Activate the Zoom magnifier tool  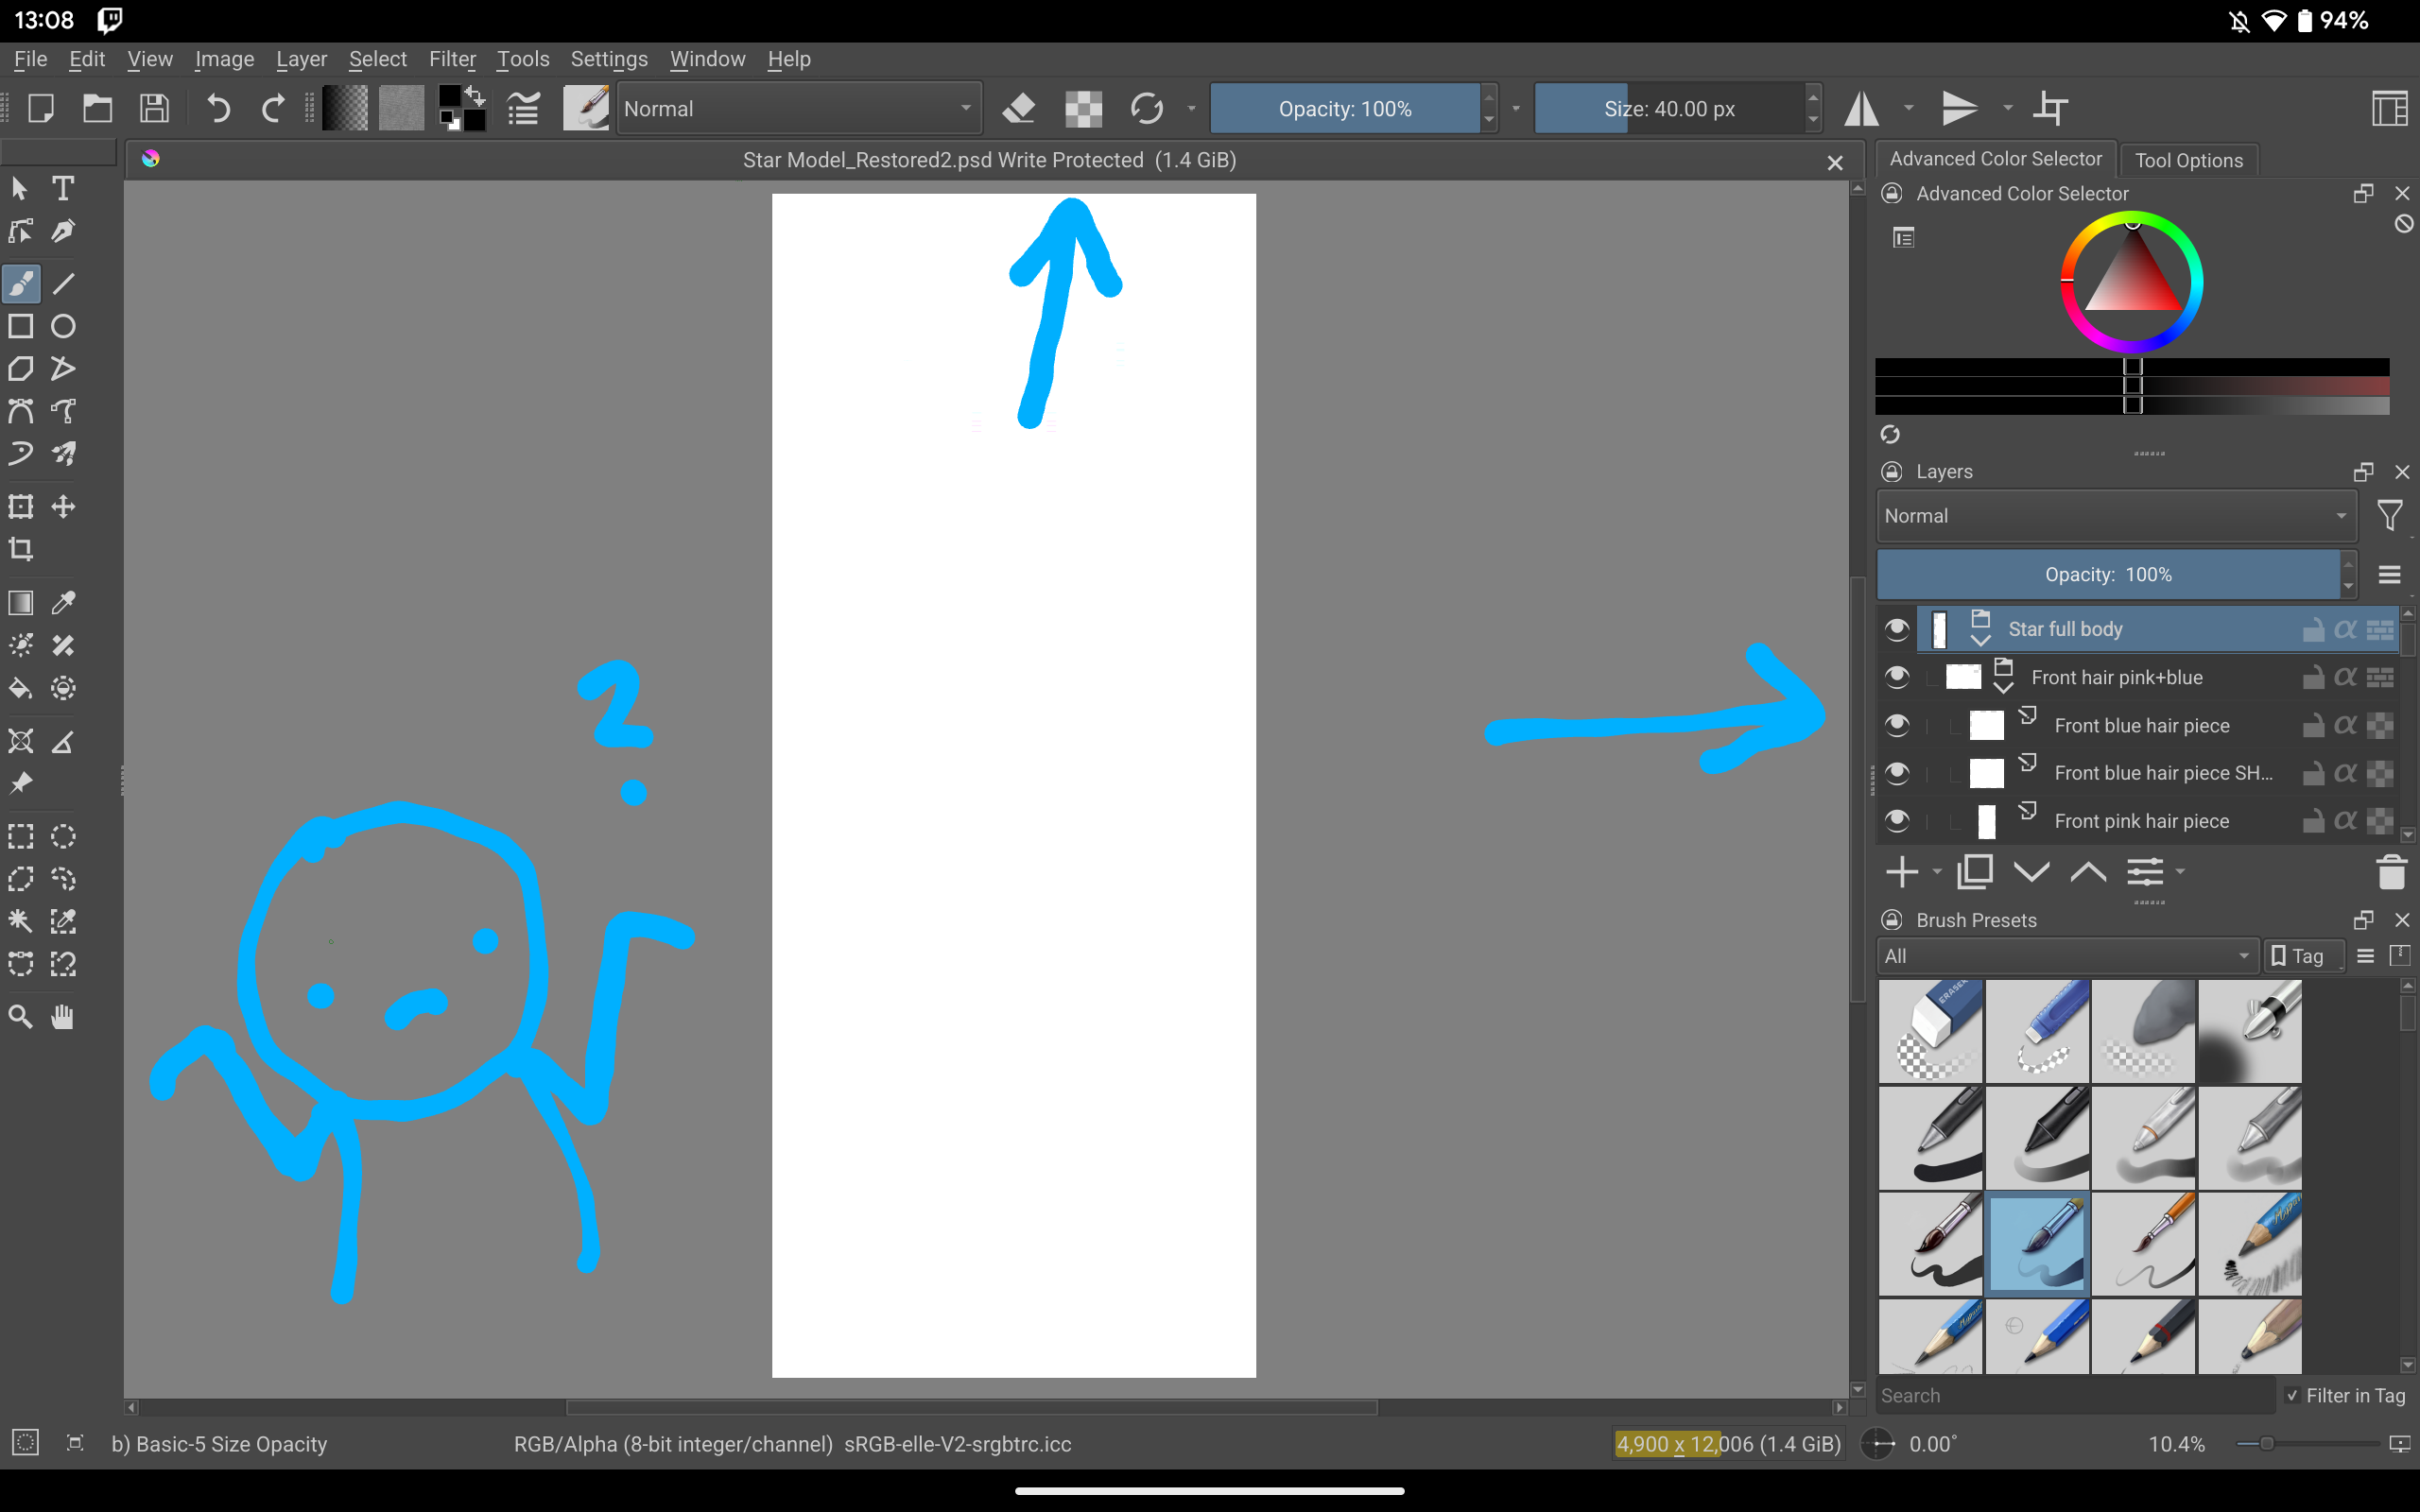tap(21, 1017)
